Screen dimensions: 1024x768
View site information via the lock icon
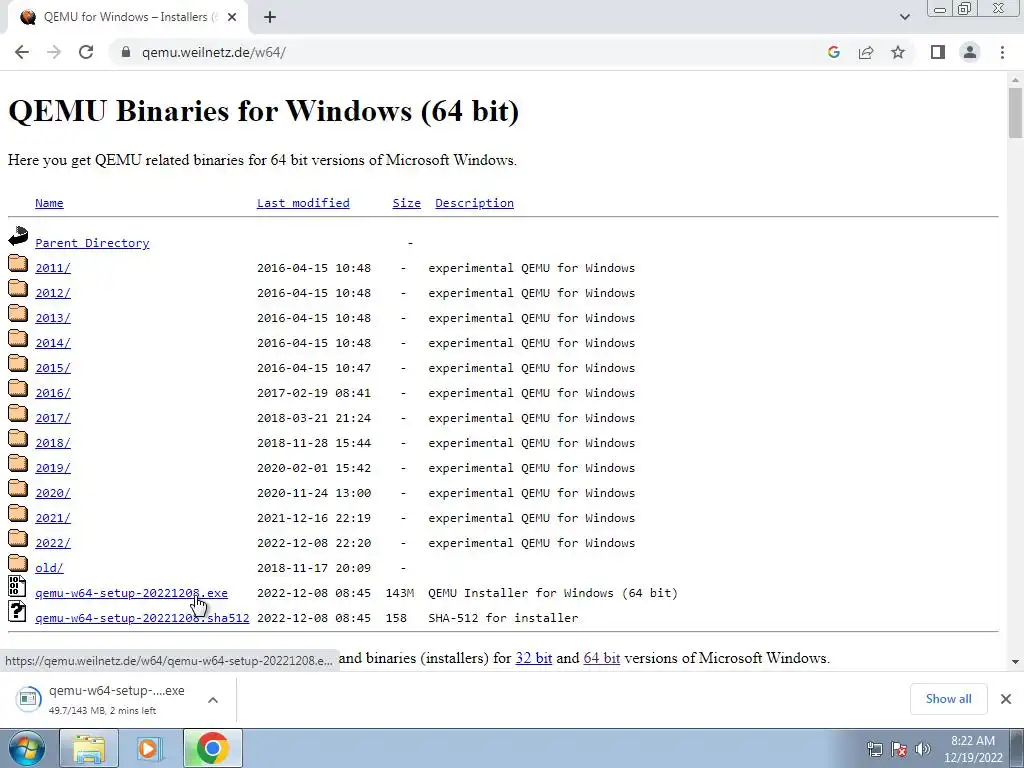click(x=126, y=52)
